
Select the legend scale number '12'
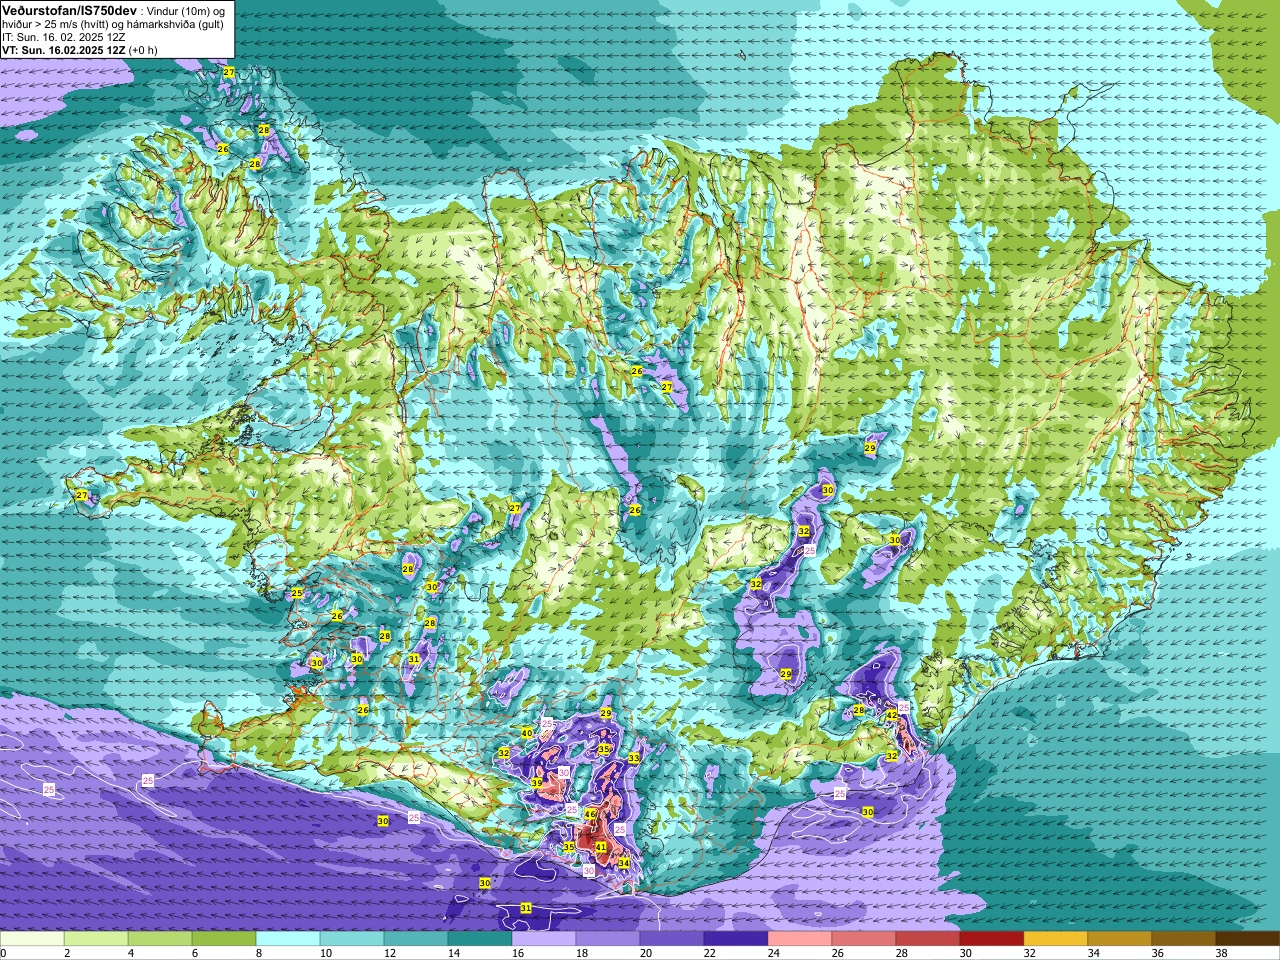pos(390,953)
